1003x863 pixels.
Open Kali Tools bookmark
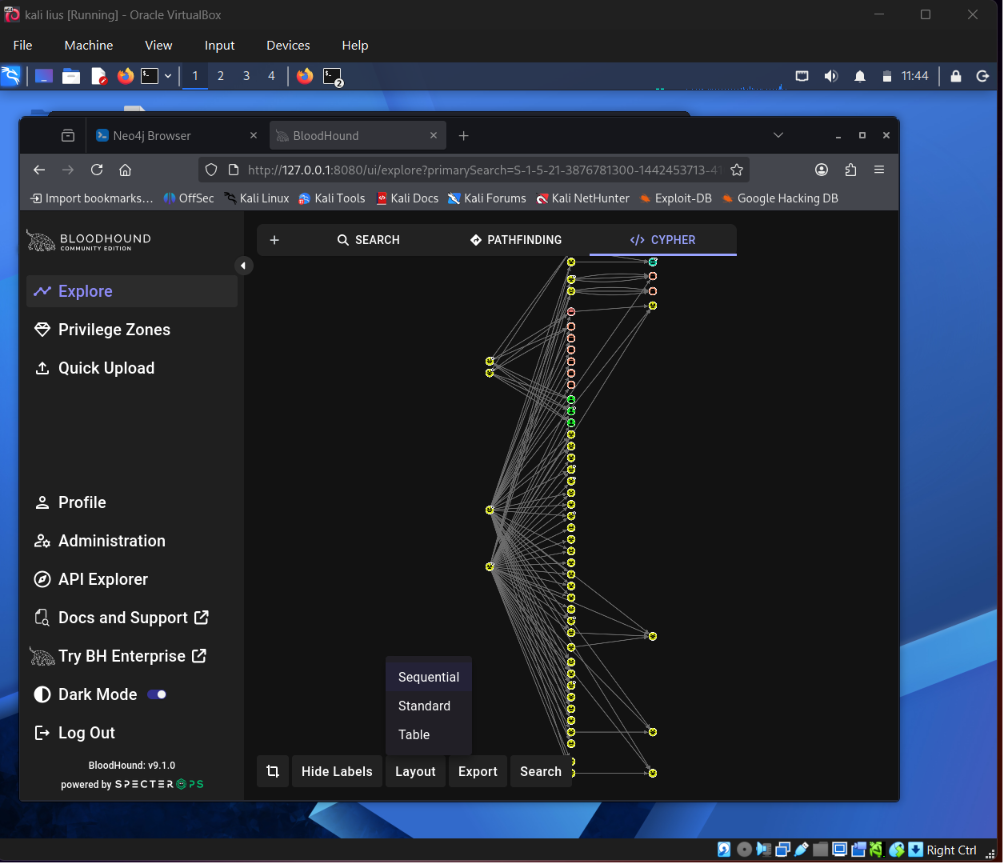click(332, 198)
